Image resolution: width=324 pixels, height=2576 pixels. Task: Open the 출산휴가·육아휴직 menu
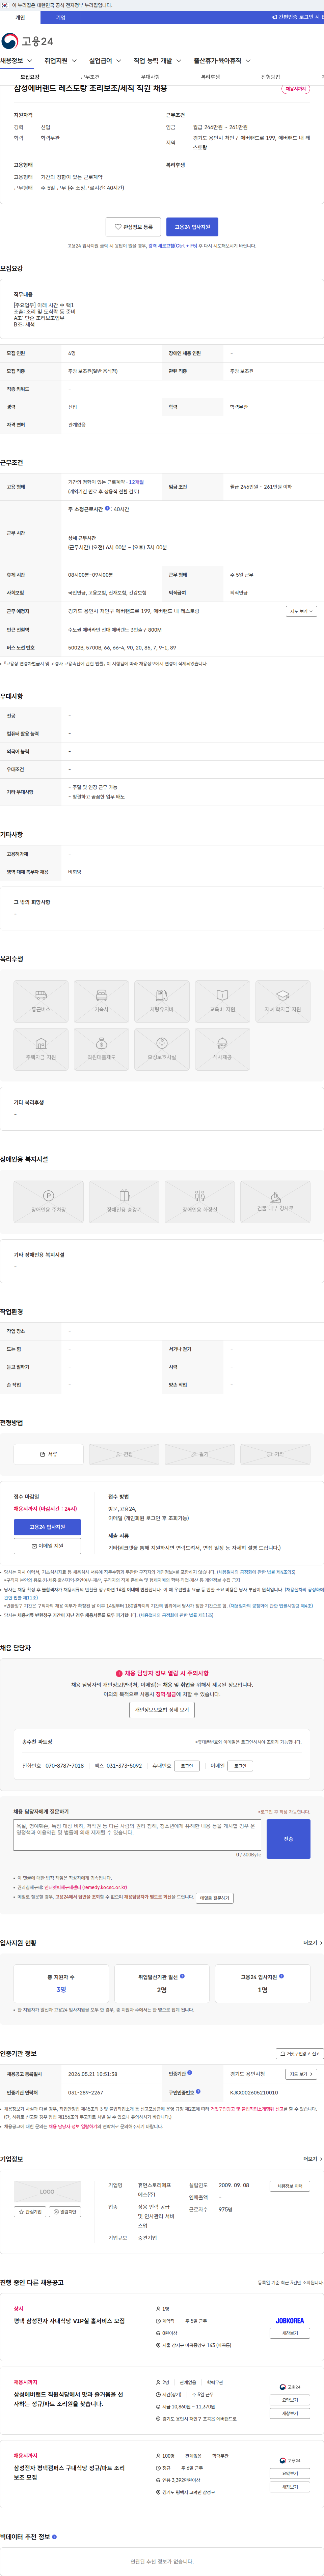[222, 61]
